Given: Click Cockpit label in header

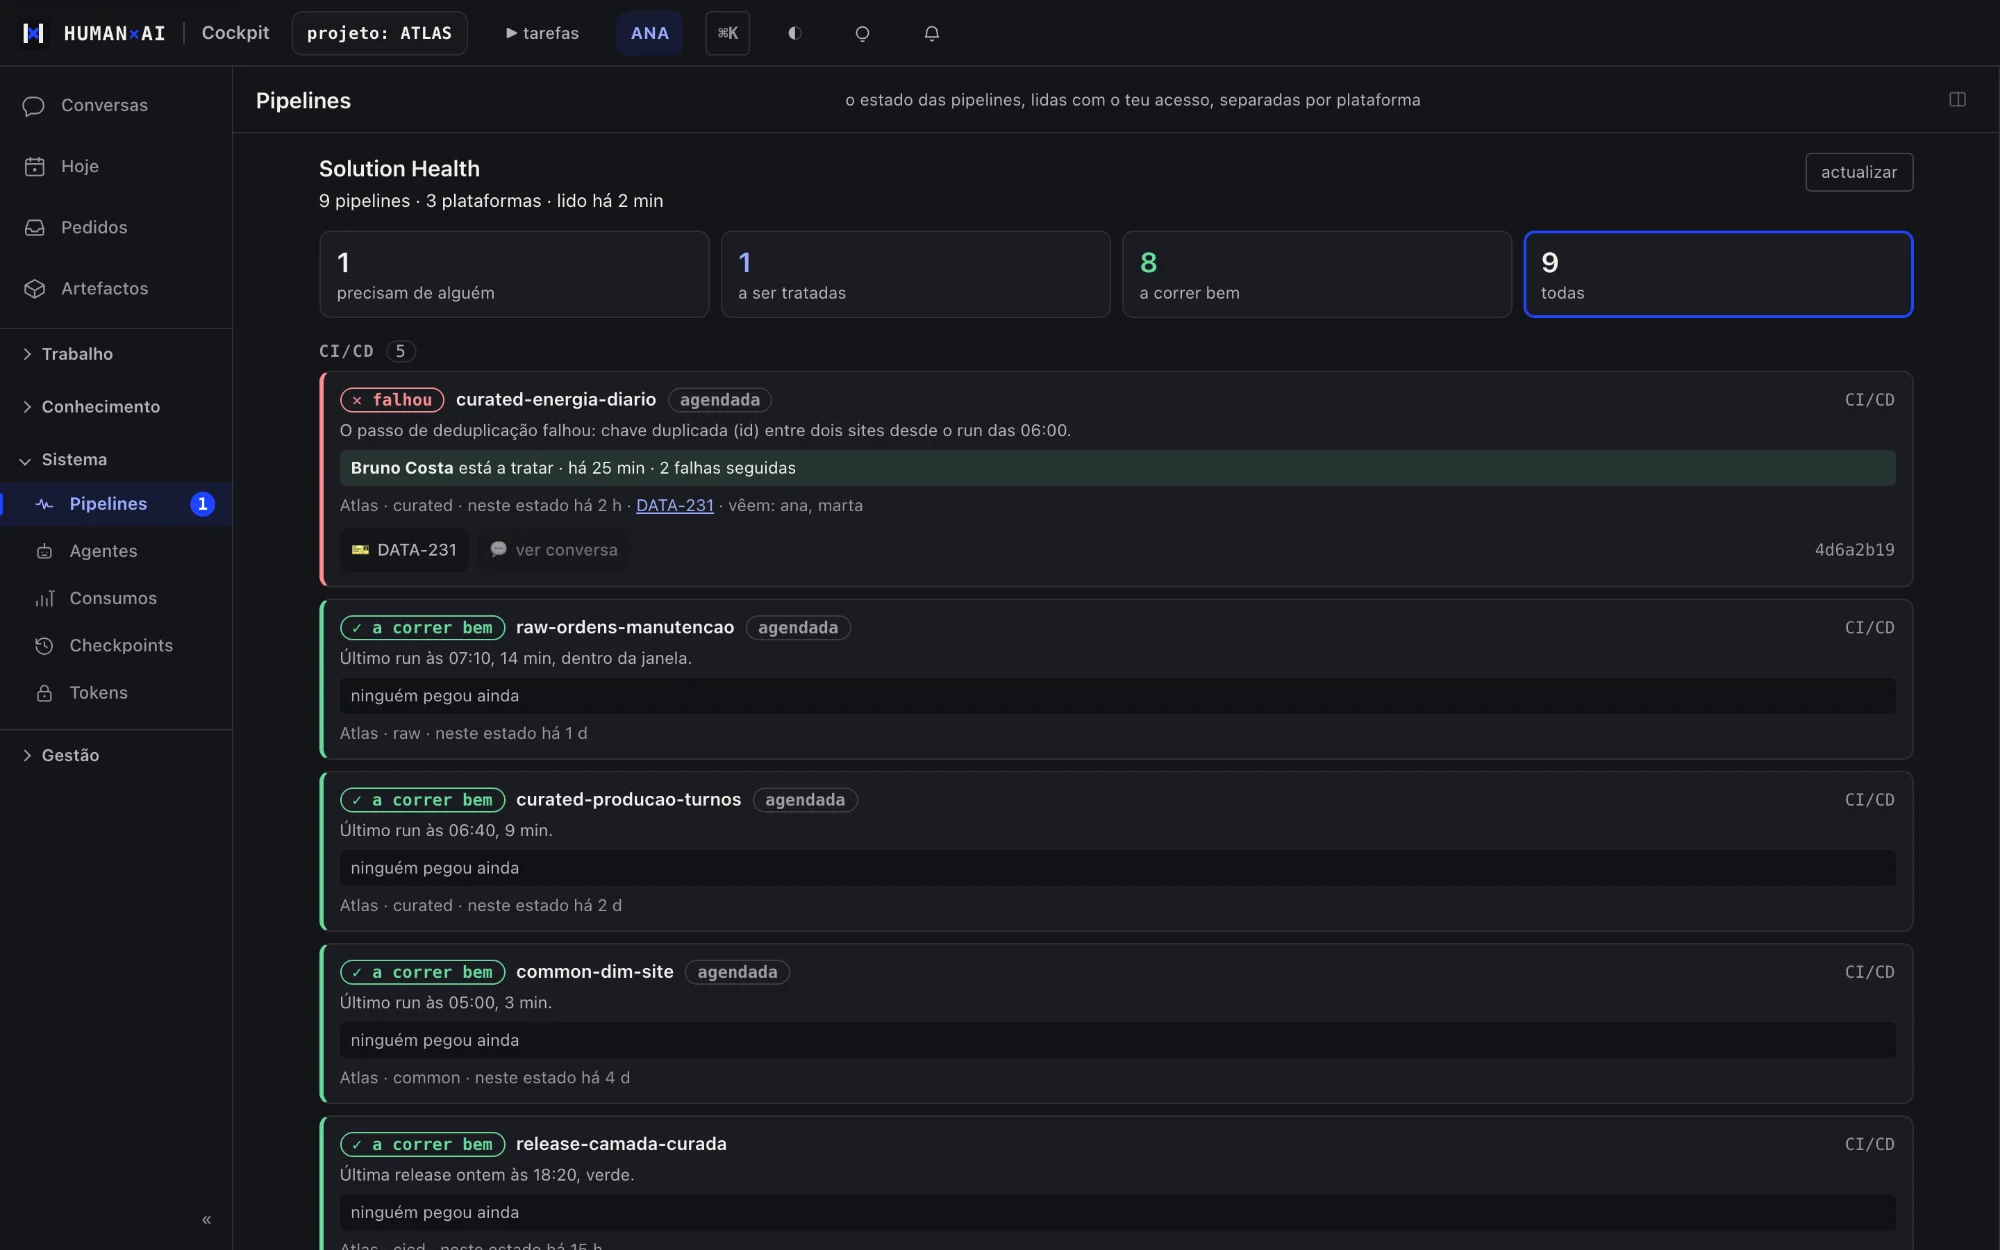Looking at the screenshot, I should [x=235, y=33].
